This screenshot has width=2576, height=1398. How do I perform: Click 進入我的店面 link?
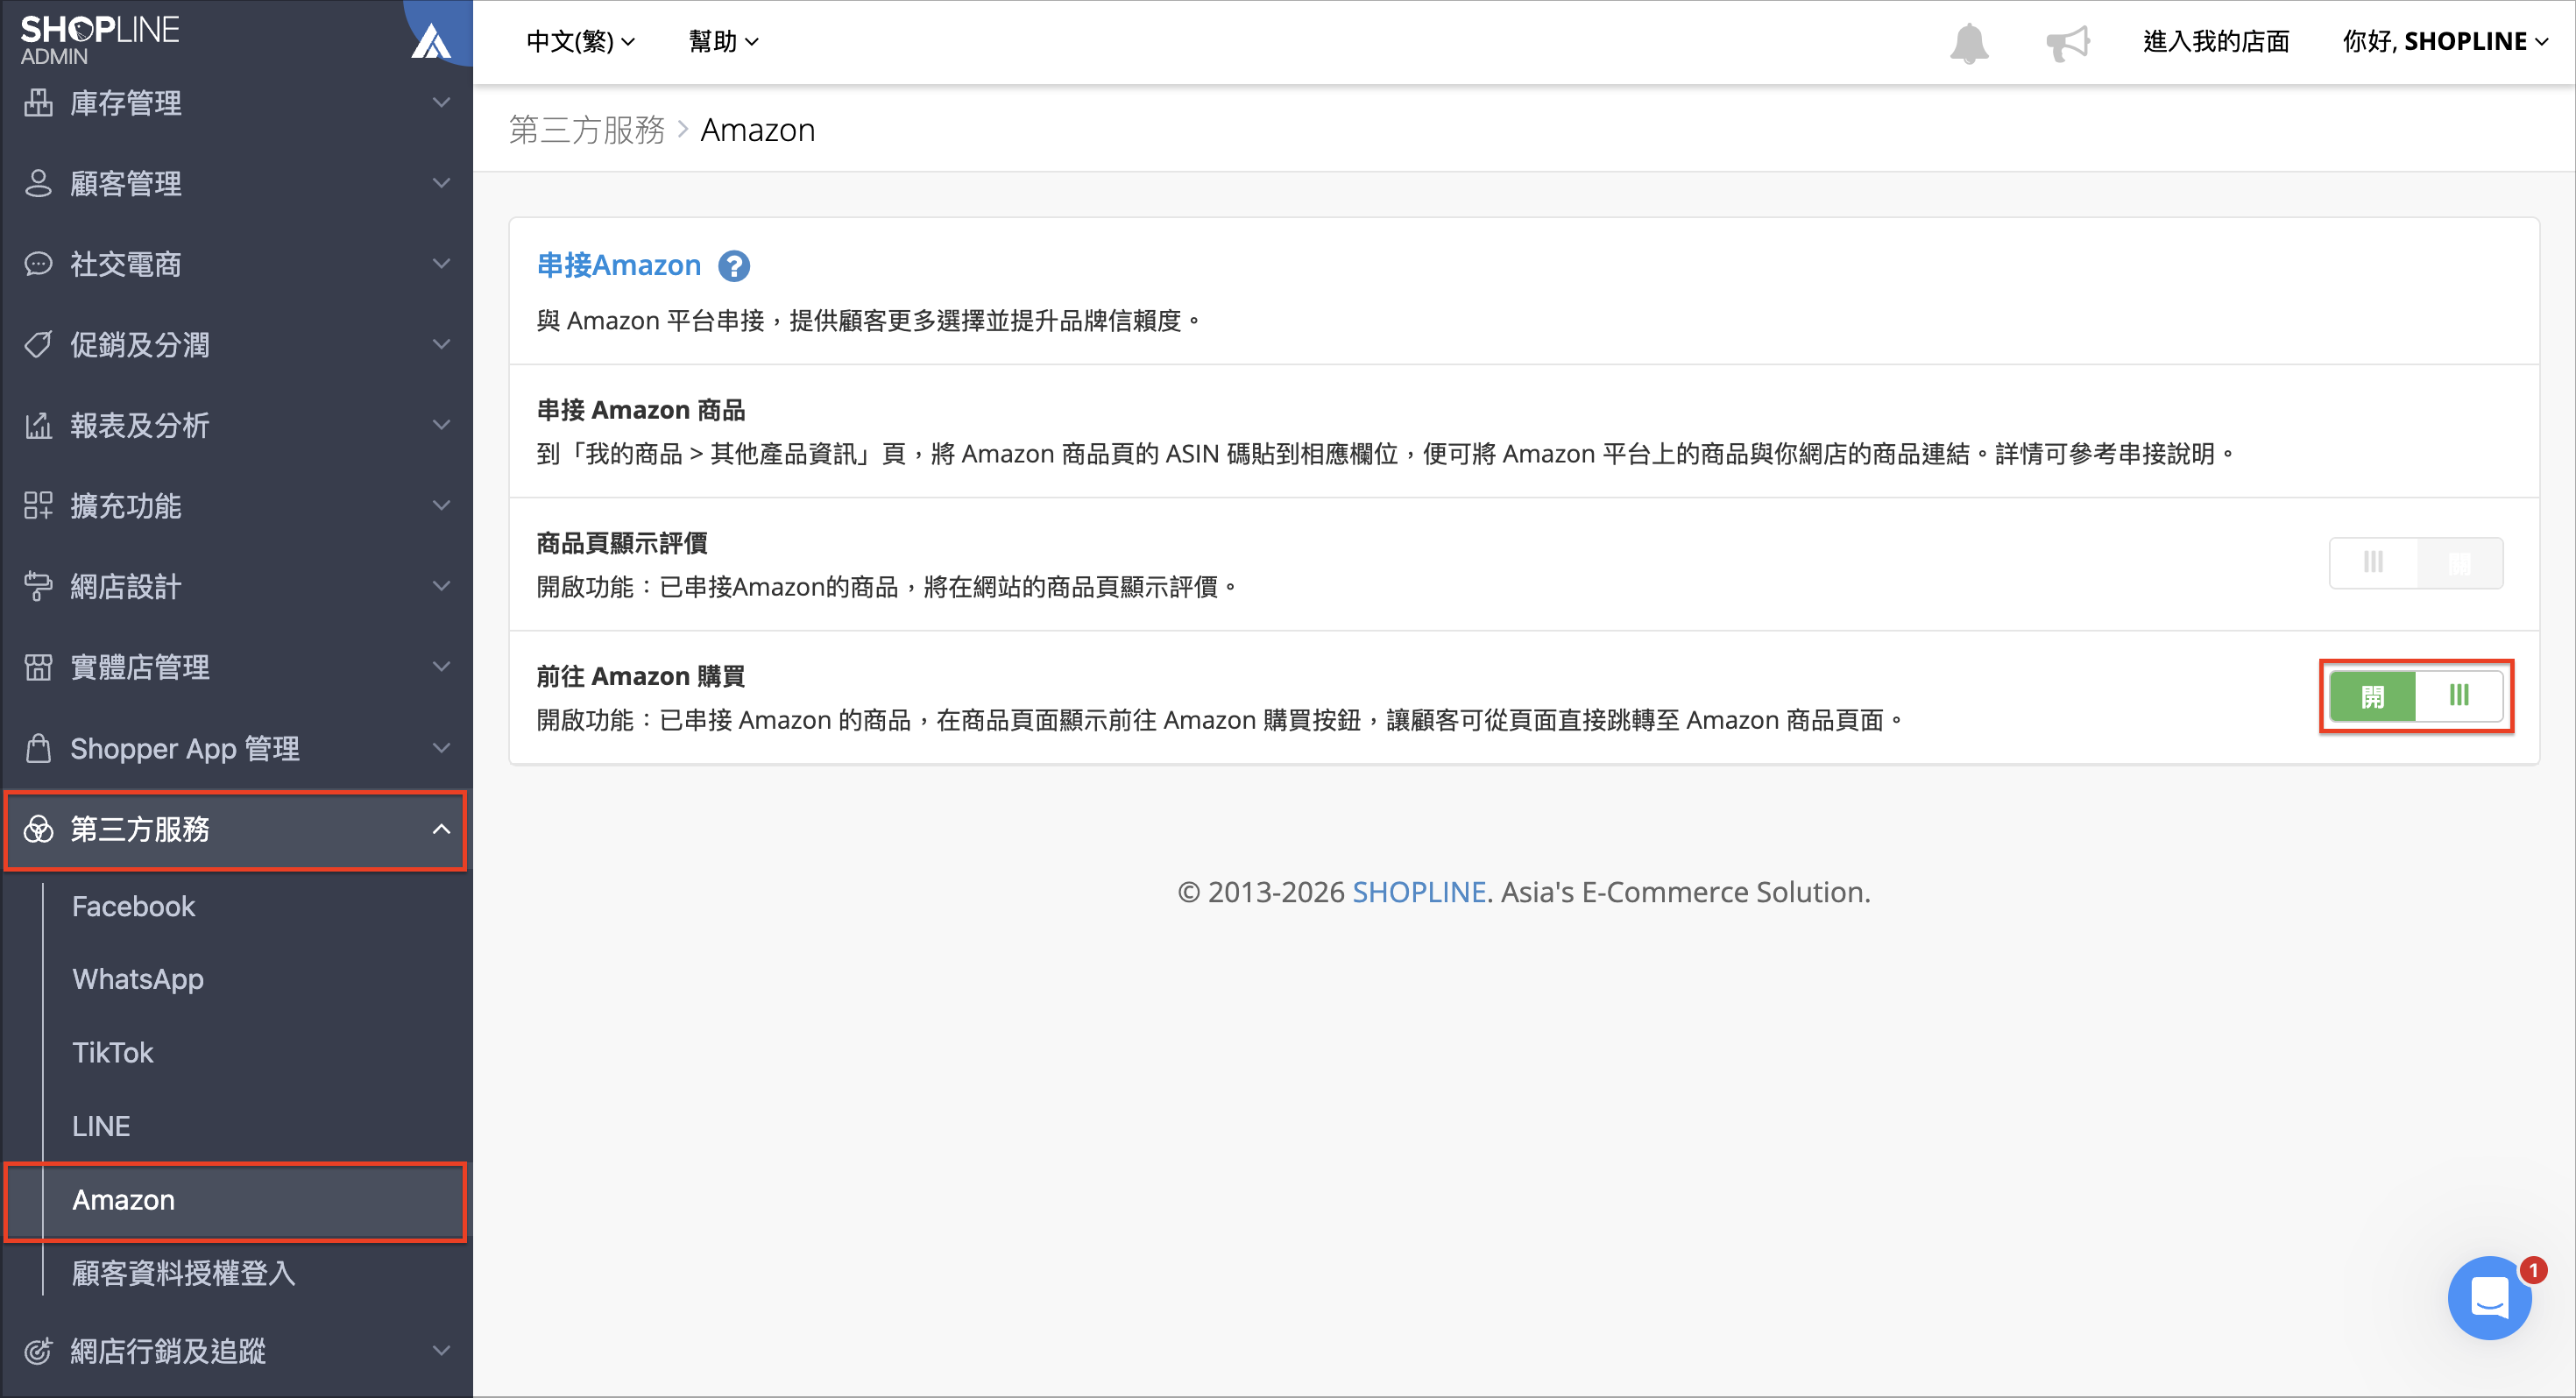point(2216,42)
